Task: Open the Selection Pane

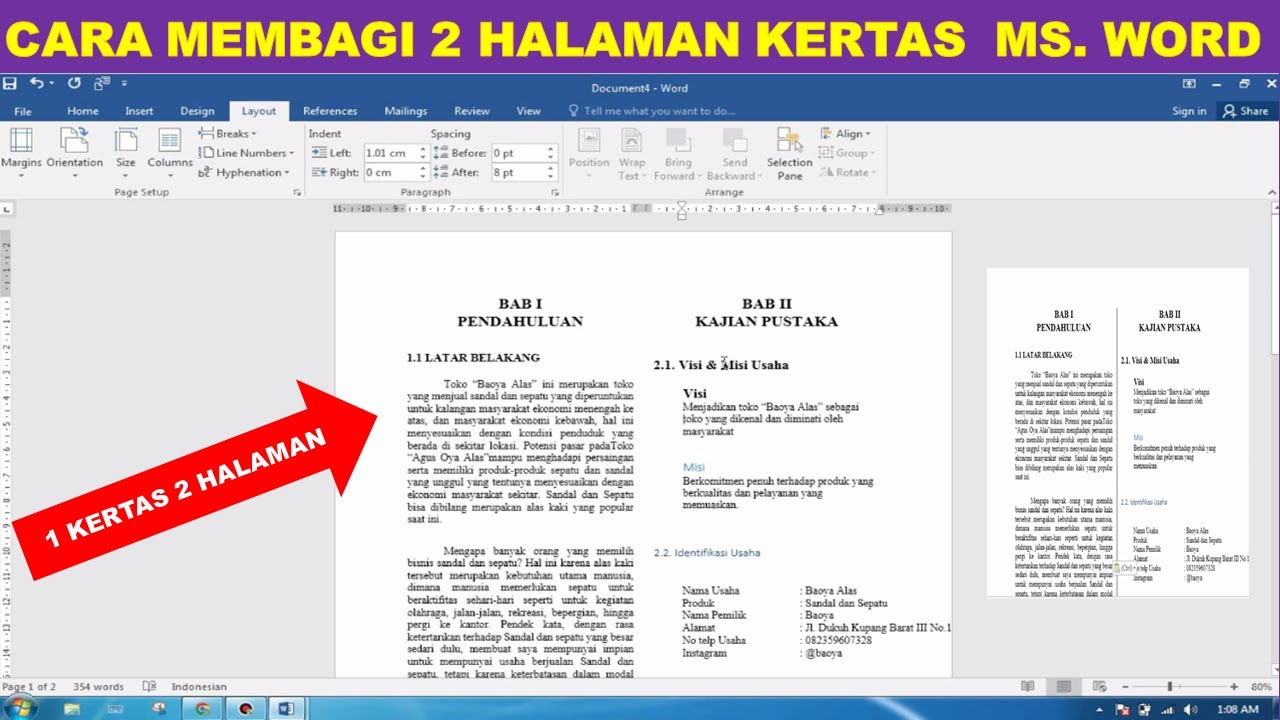Action: coord(790,154)
